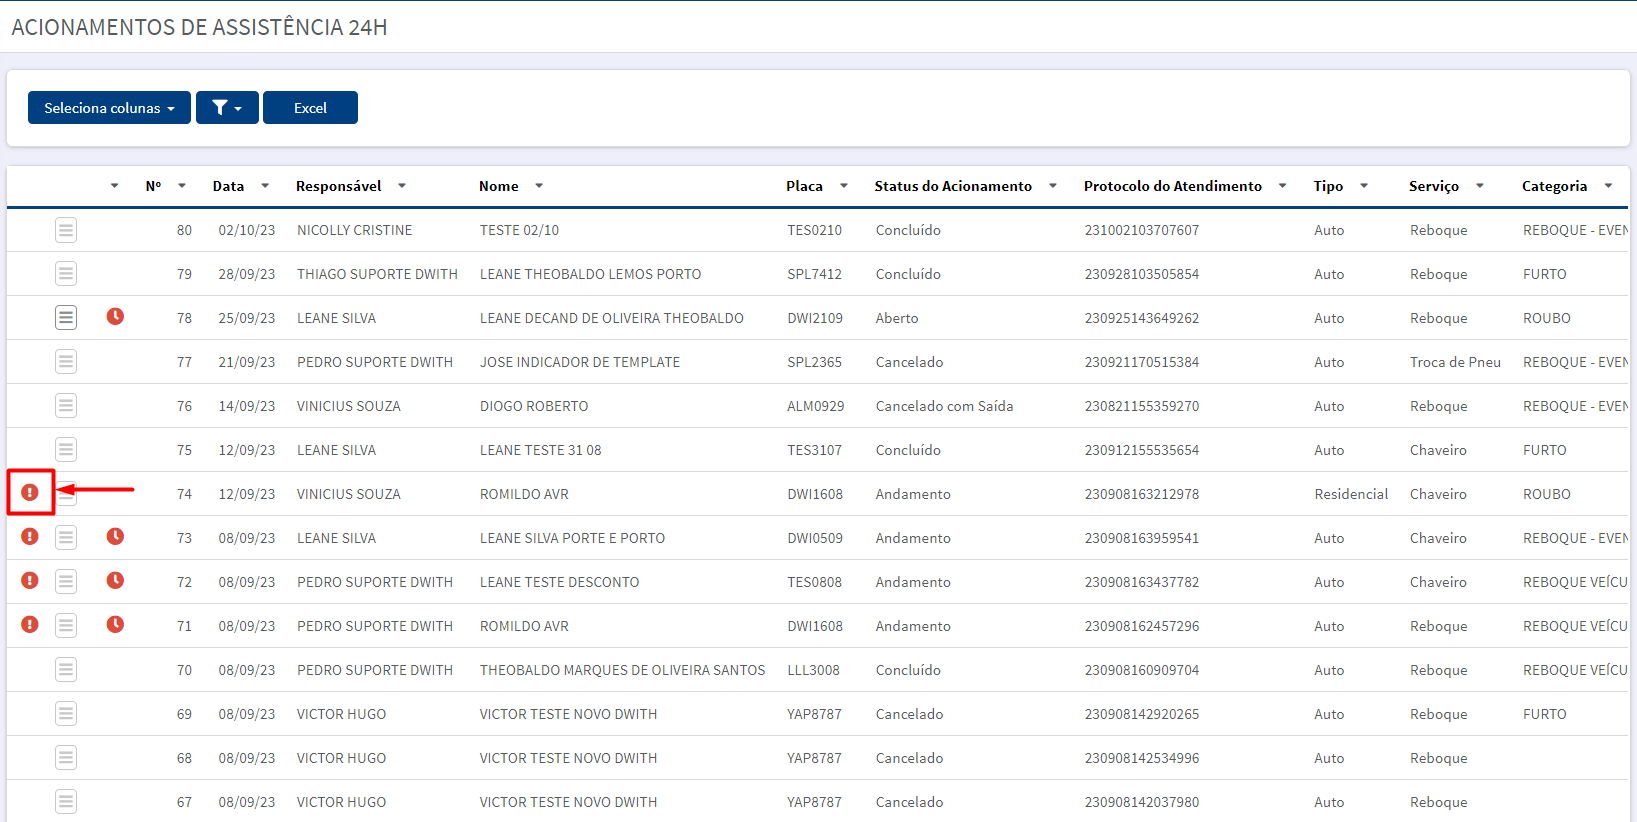Open Categoria column filter arrow
This screenshot has width=1637, height=822.
tap(1609, 186)
